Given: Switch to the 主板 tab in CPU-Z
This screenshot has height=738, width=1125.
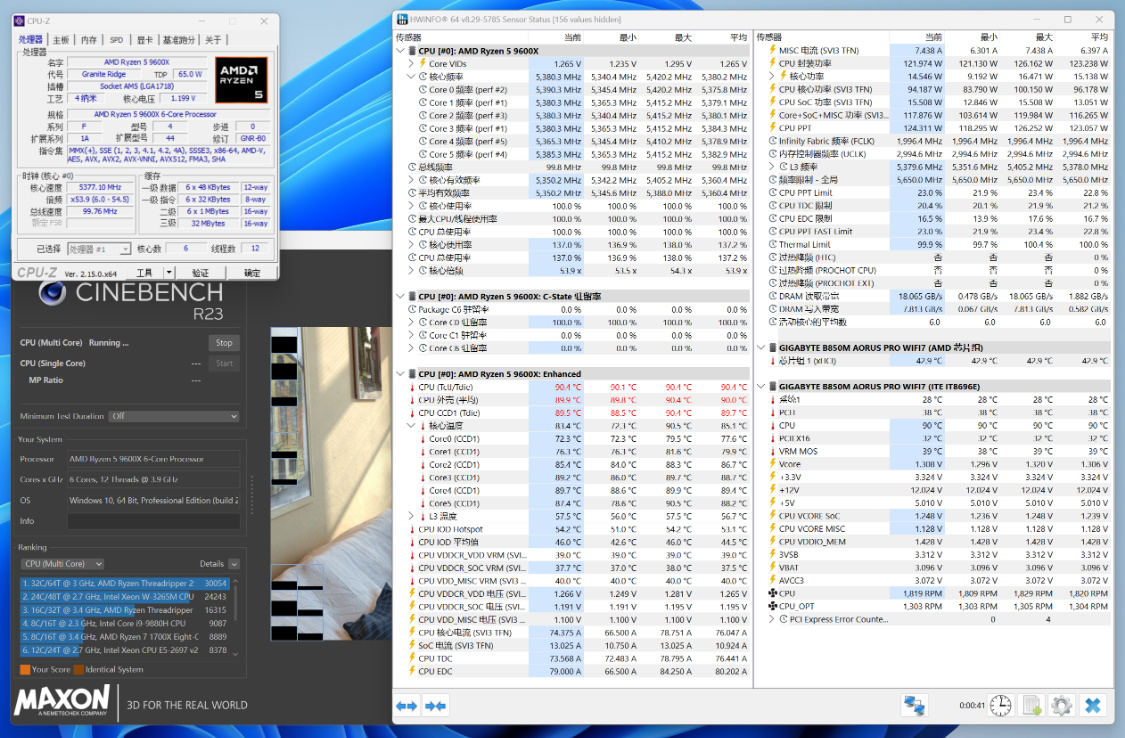Looking at the screenshot, I should pos(61,40).
